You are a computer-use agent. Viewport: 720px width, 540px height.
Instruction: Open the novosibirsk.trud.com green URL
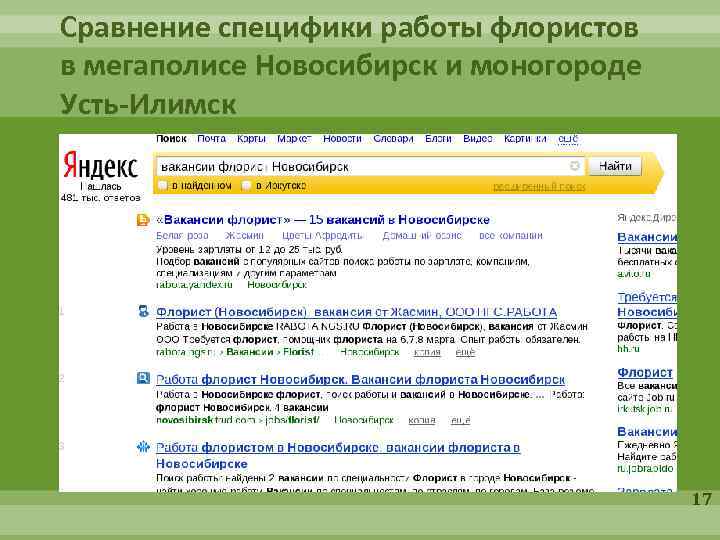(x=238, y=420)
